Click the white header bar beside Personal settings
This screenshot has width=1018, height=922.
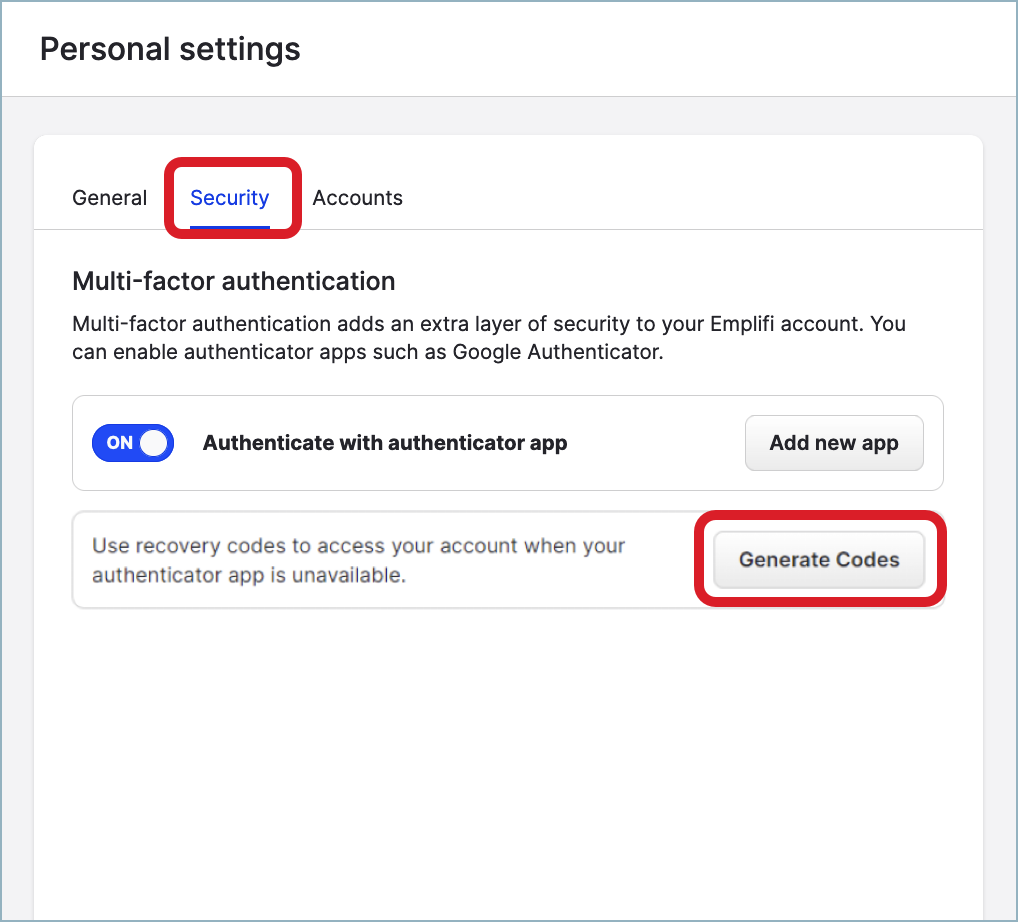(x=656, y=49)
